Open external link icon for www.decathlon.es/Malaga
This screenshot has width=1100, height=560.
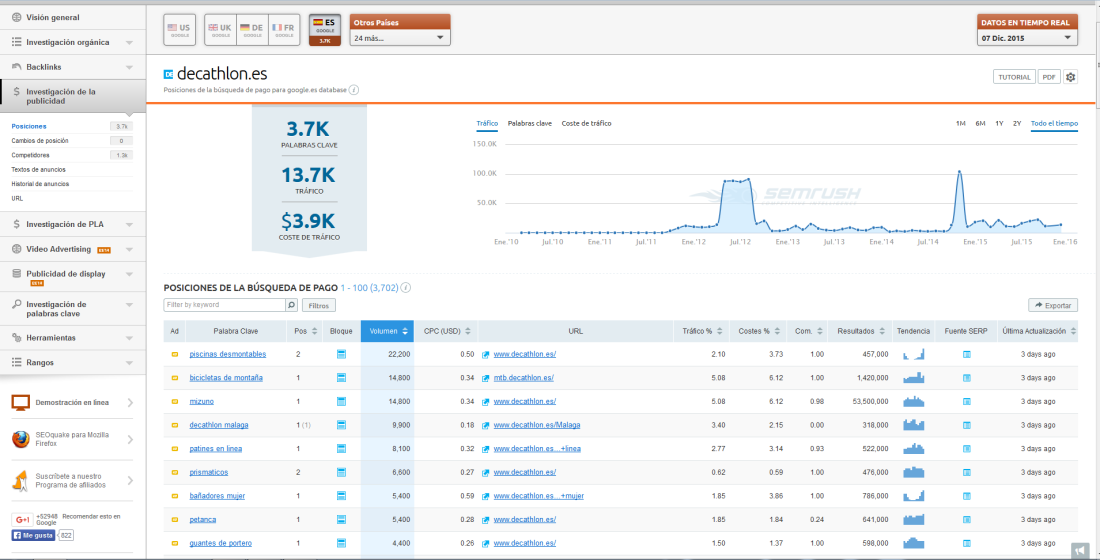(x=485, y=425)
